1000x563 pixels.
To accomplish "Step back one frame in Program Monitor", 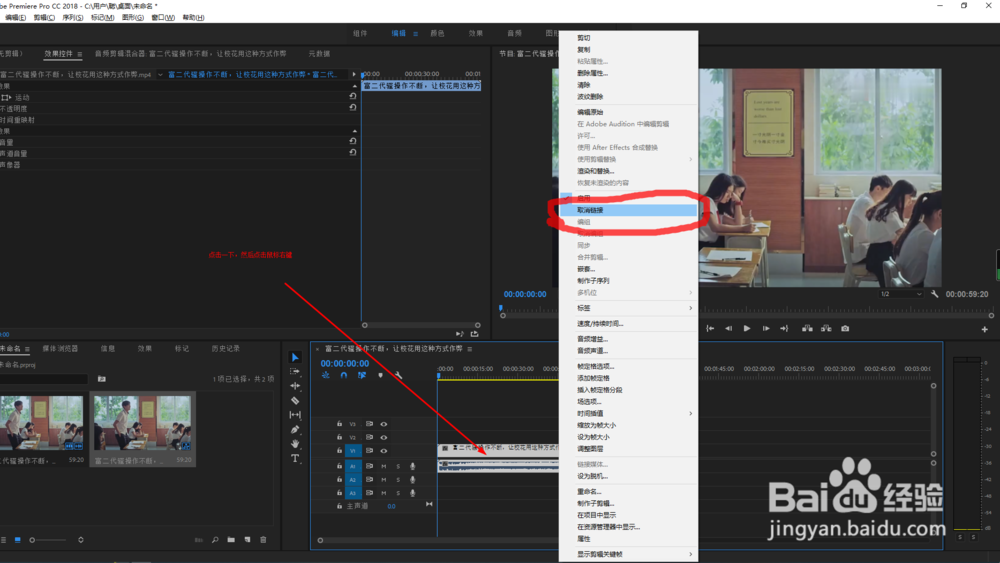I will [x=728, y=328].
